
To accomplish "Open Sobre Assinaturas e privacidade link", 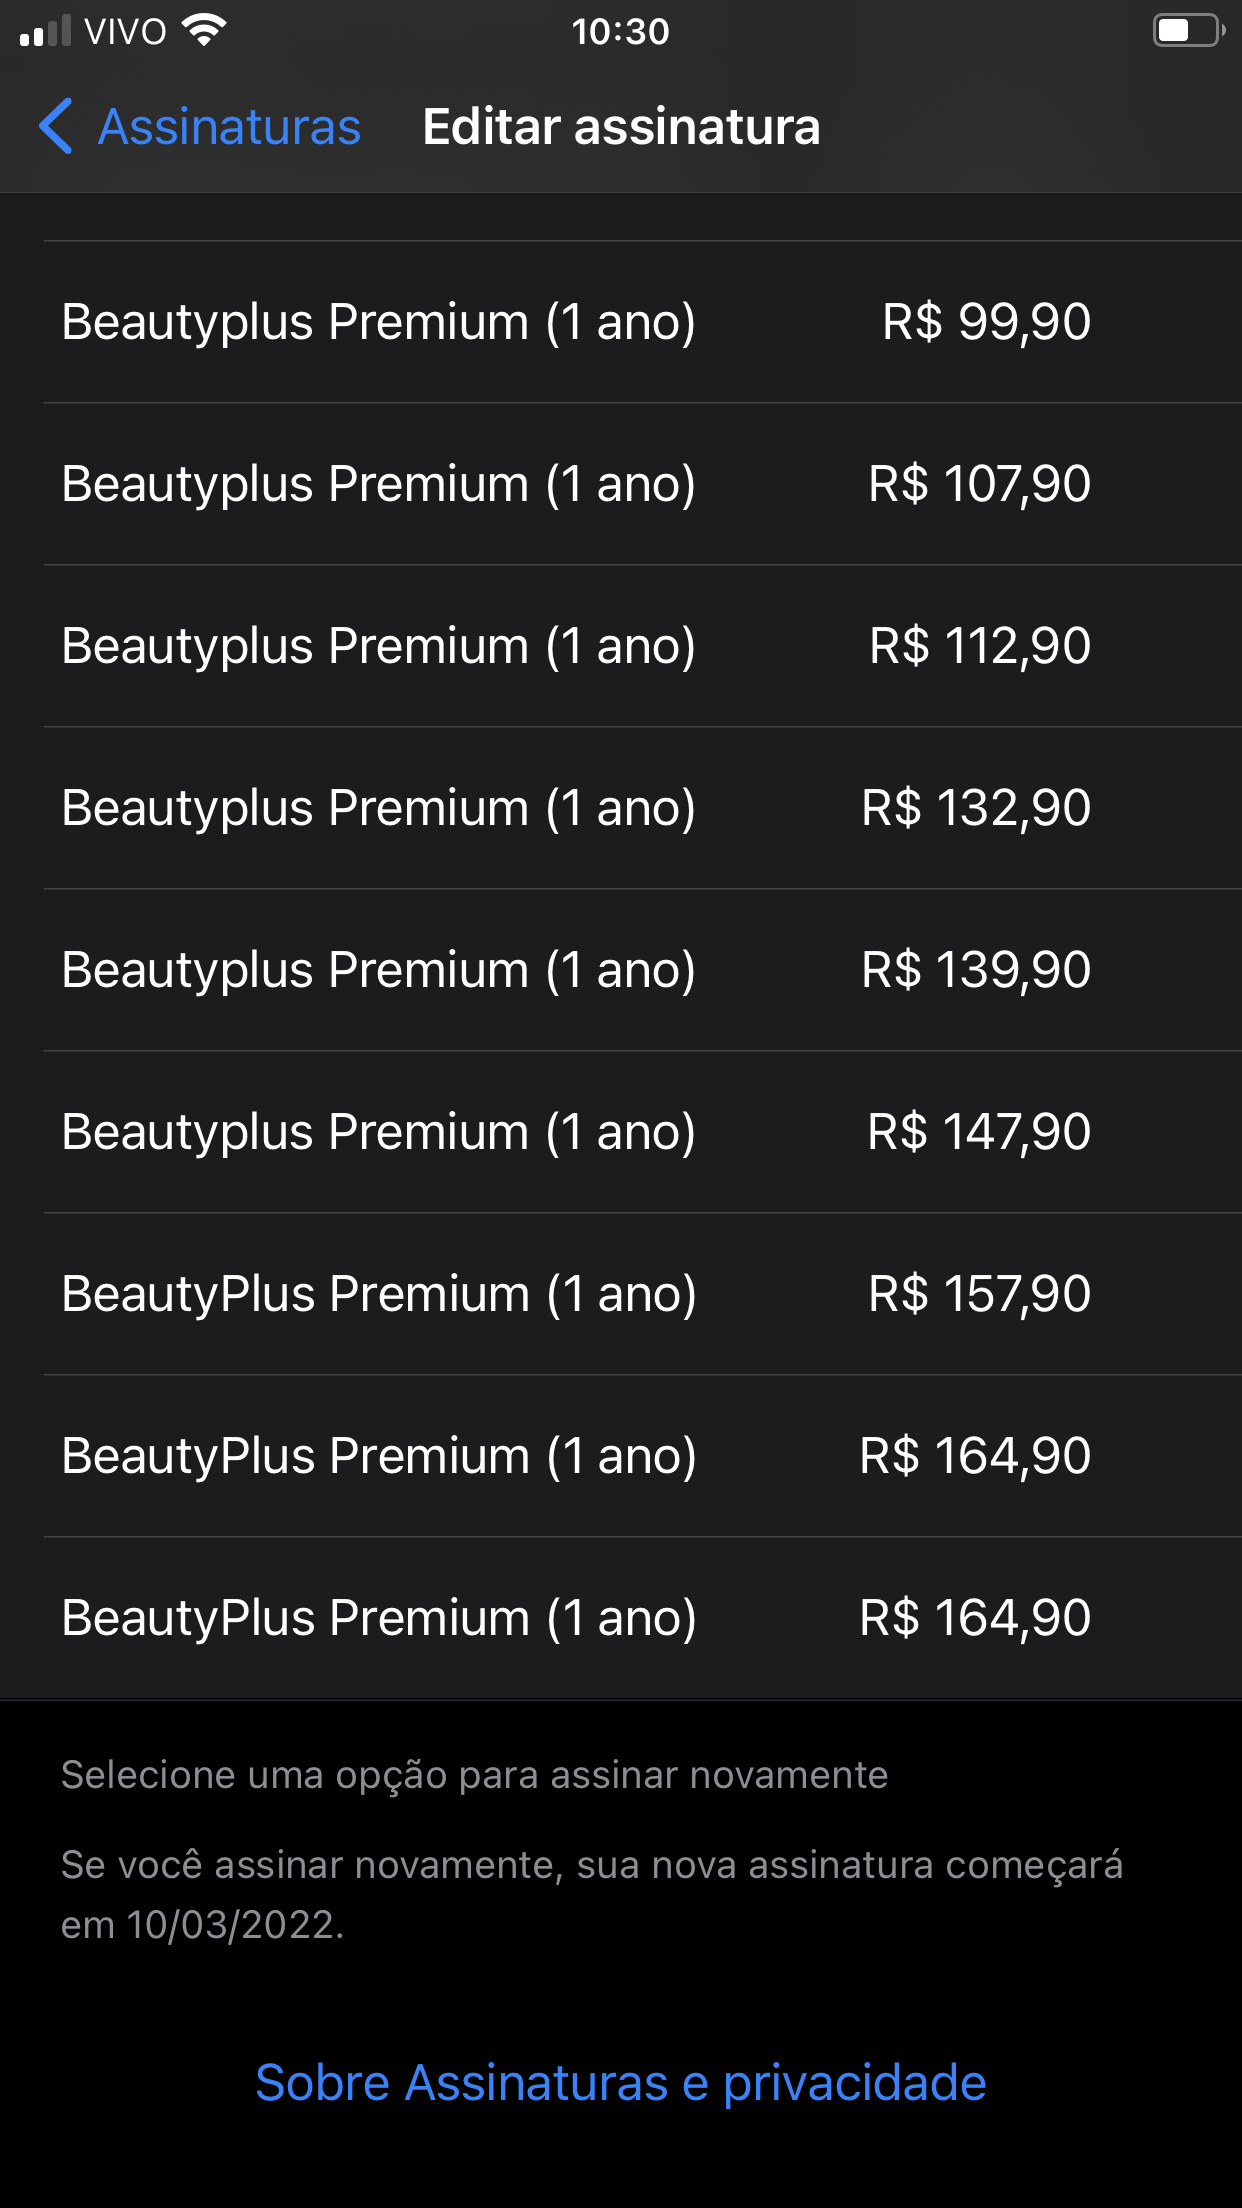I will pos(620,2083).
